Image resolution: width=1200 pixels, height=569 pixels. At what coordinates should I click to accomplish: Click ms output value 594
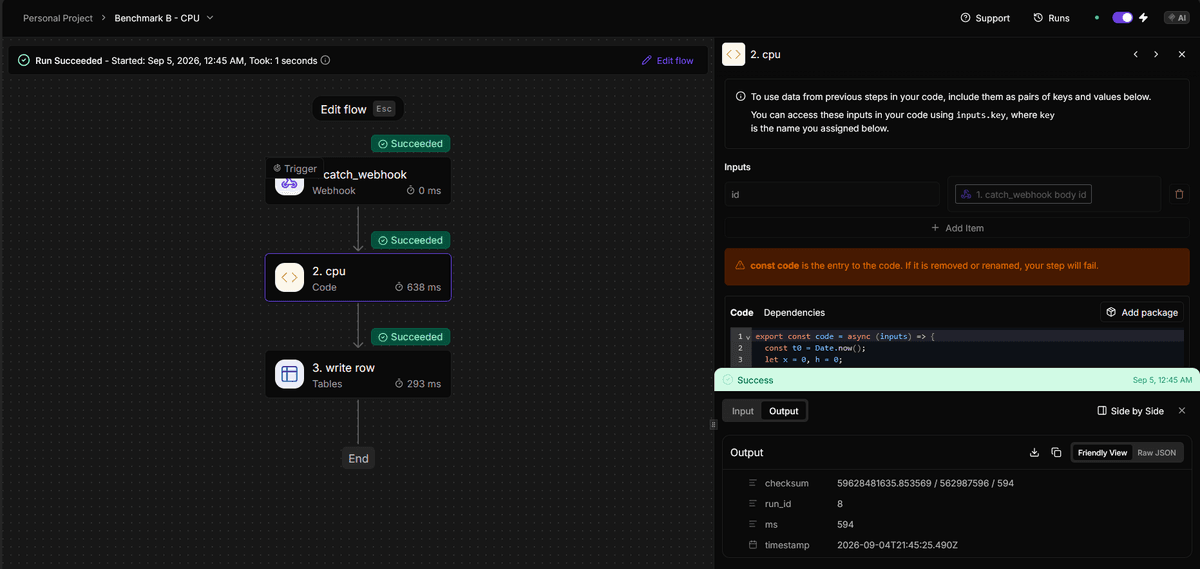[x=846, y=524]
